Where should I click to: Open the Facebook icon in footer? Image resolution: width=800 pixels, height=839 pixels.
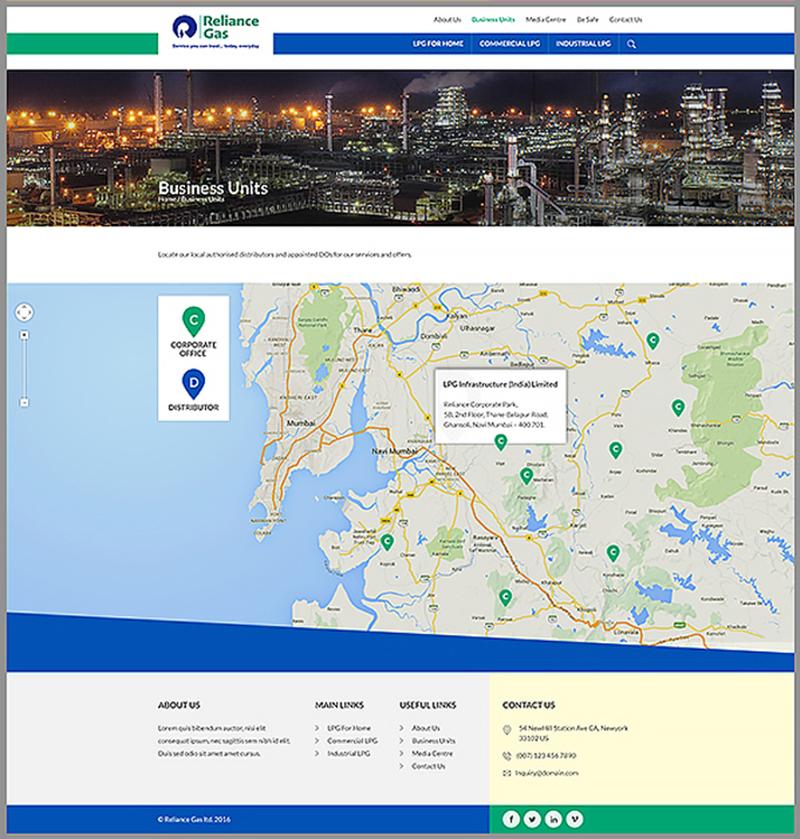pos(511,819)
